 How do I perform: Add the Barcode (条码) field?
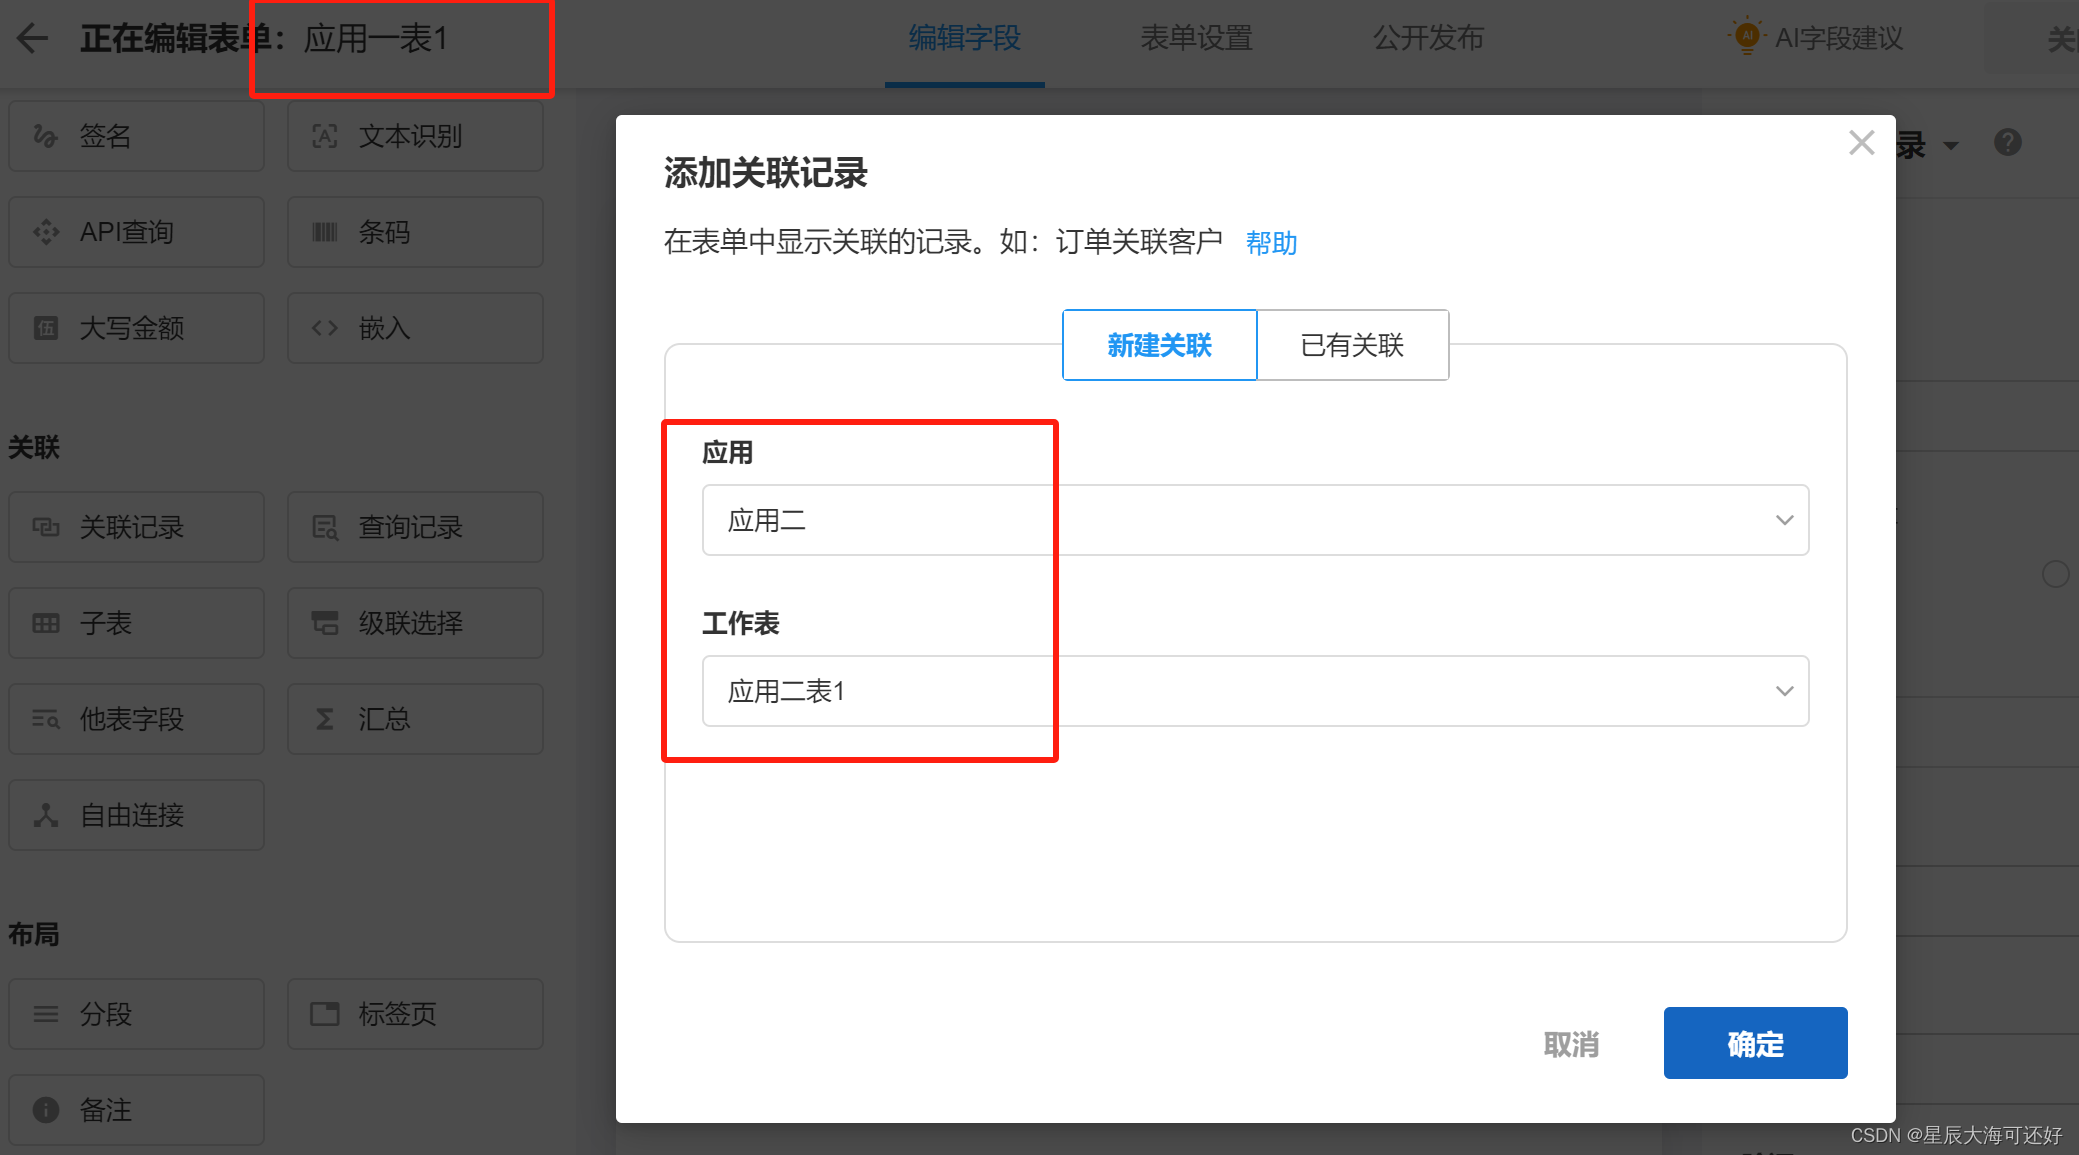[x=414, y=232]
